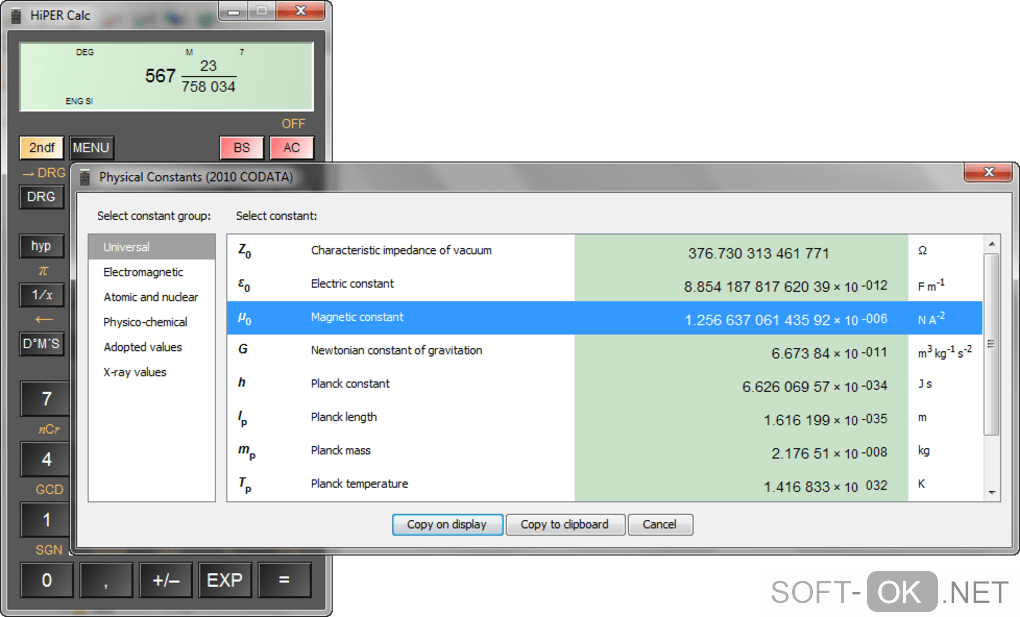The width and height of the screenshot is (1020, 617).
Task: Select the Electromagnetic constant group
Action: [x=152, y=272]
